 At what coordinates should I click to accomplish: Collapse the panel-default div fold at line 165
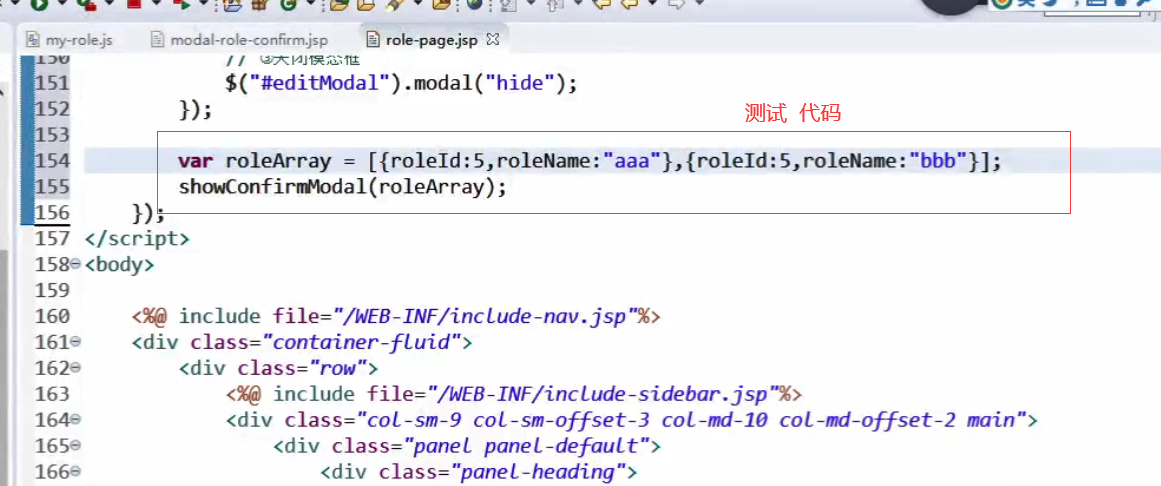tap(76, 446)
